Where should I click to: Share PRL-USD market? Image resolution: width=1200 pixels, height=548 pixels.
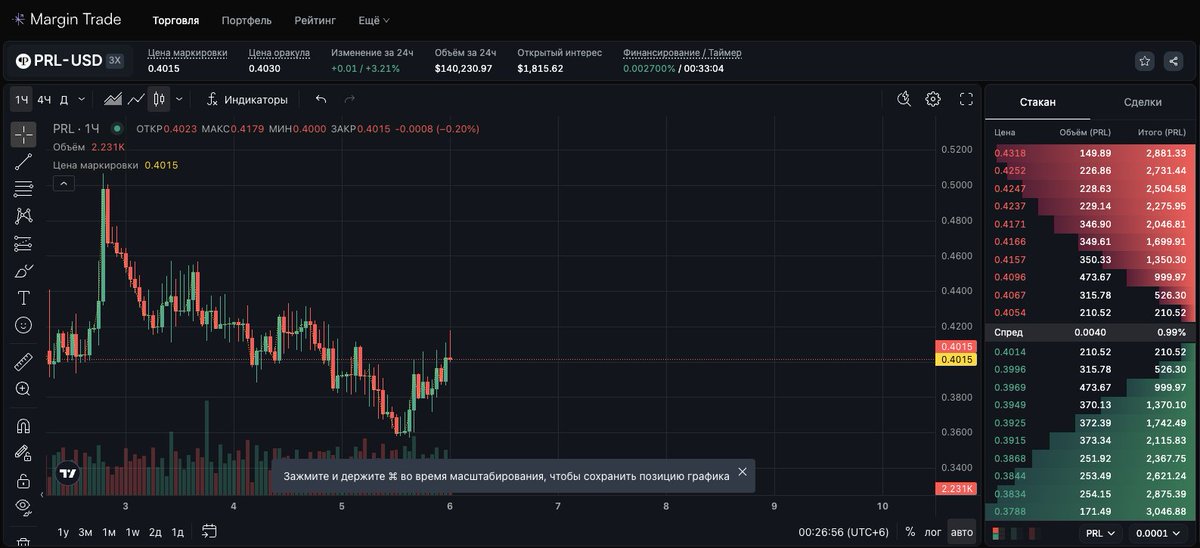pyautogui.click(x=1173, y=61)
